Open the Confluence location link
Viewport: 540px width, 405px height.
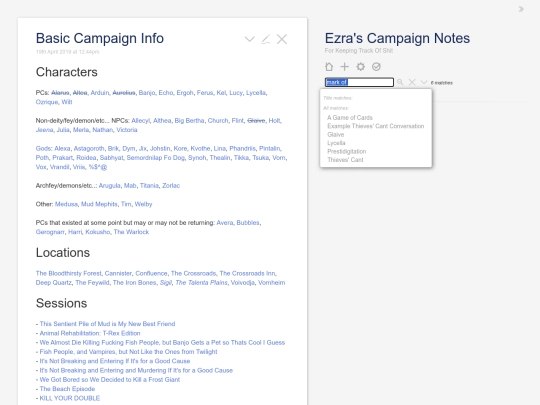(x=151, y=273)
